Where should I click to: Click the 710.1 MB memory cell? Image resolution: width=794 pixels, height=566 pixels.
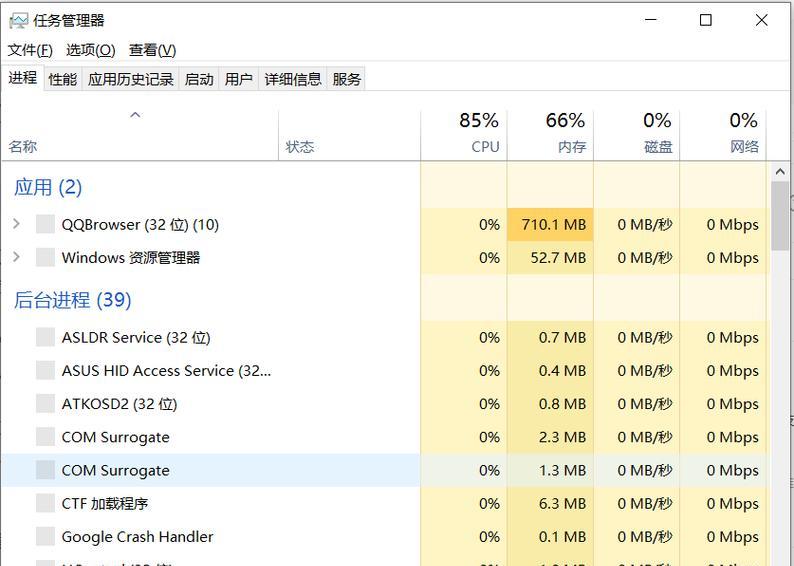pos(550,224)
